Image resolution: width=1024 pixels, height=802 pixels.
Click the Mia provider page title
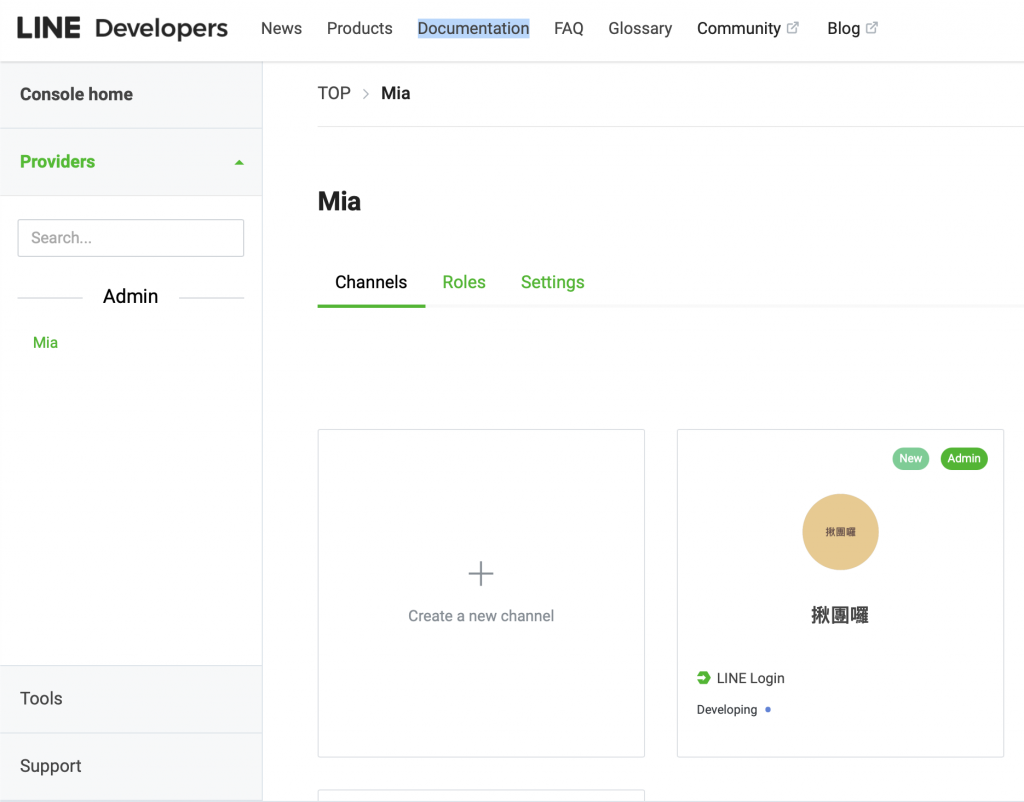(339, 201)
